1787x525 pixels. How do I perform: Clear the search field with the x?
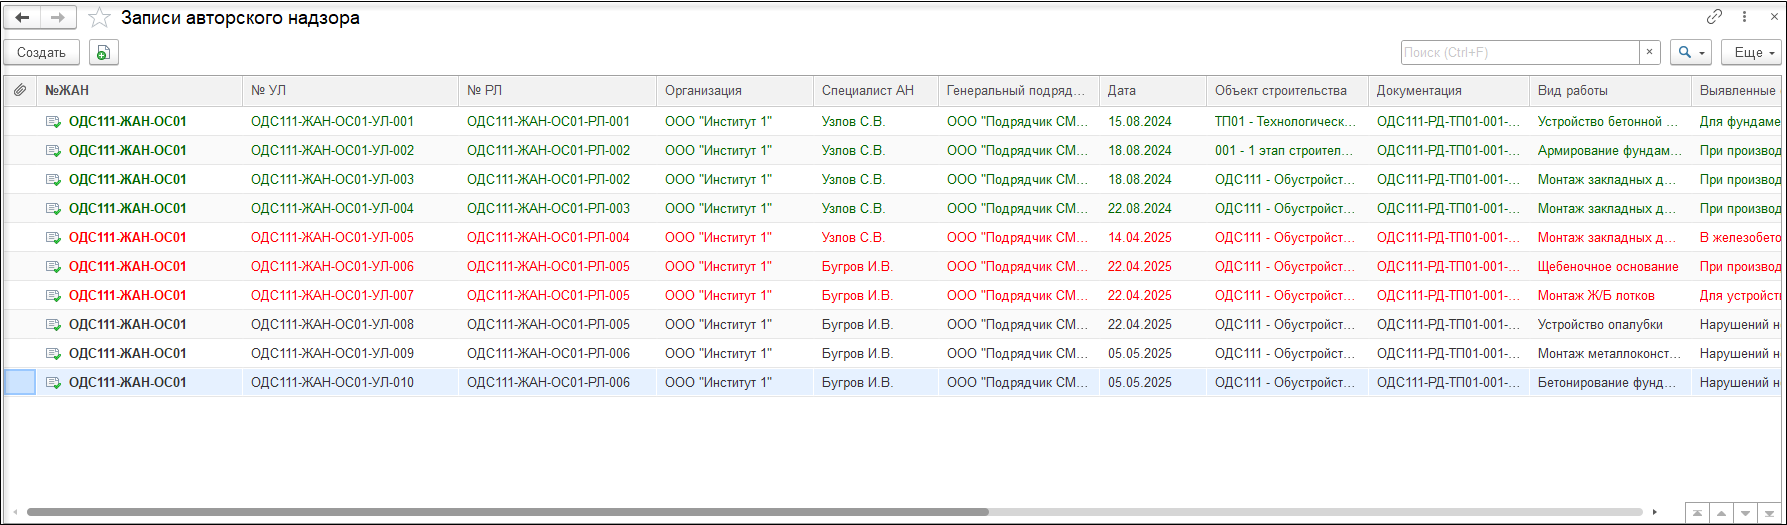coord(1650,53)
